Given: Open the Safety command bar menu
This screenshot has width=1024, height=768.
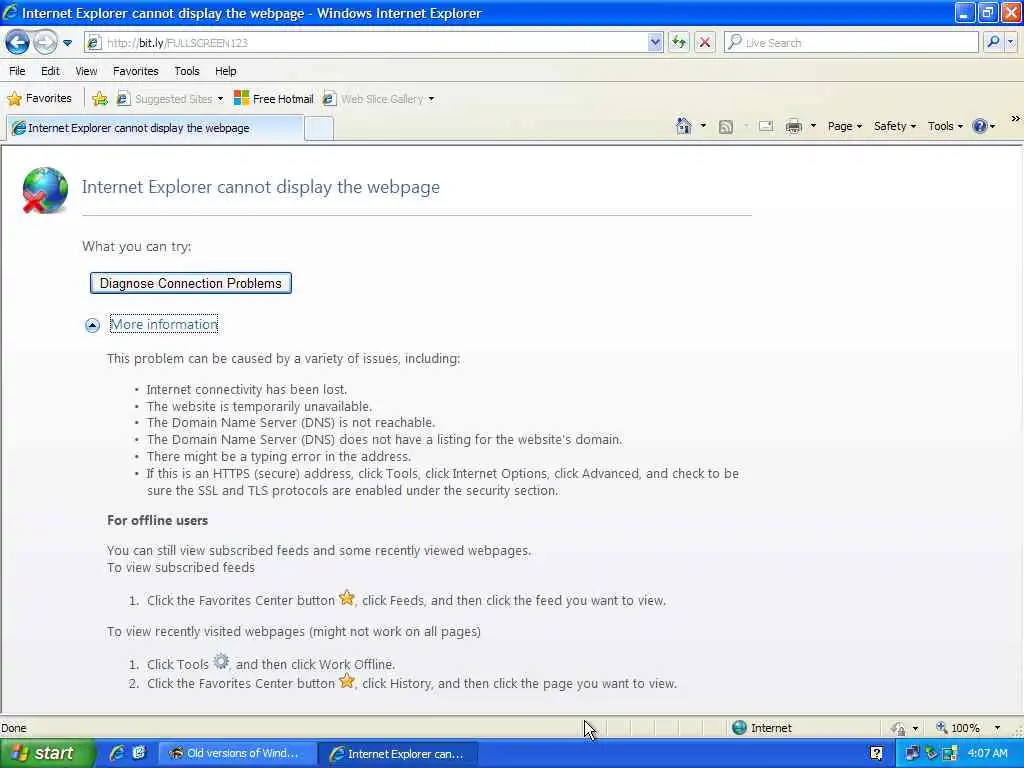Looking at the screenshot, I should tap(895, 126).
